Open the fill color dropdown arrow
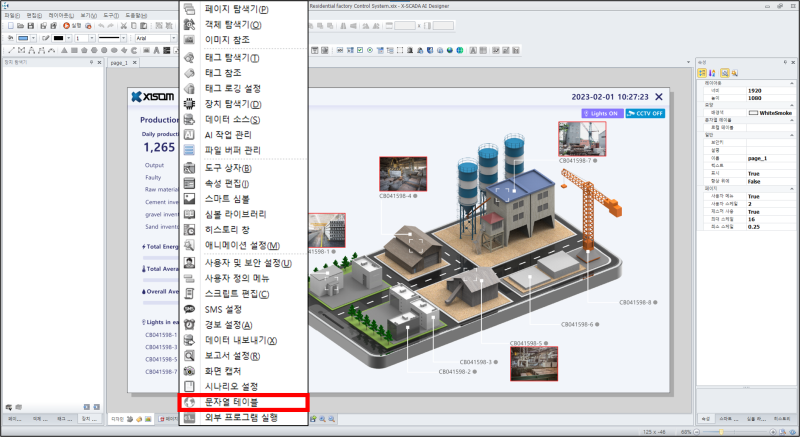Image resolution: width=800 pixels, height=437 pixels. (33, 38)
